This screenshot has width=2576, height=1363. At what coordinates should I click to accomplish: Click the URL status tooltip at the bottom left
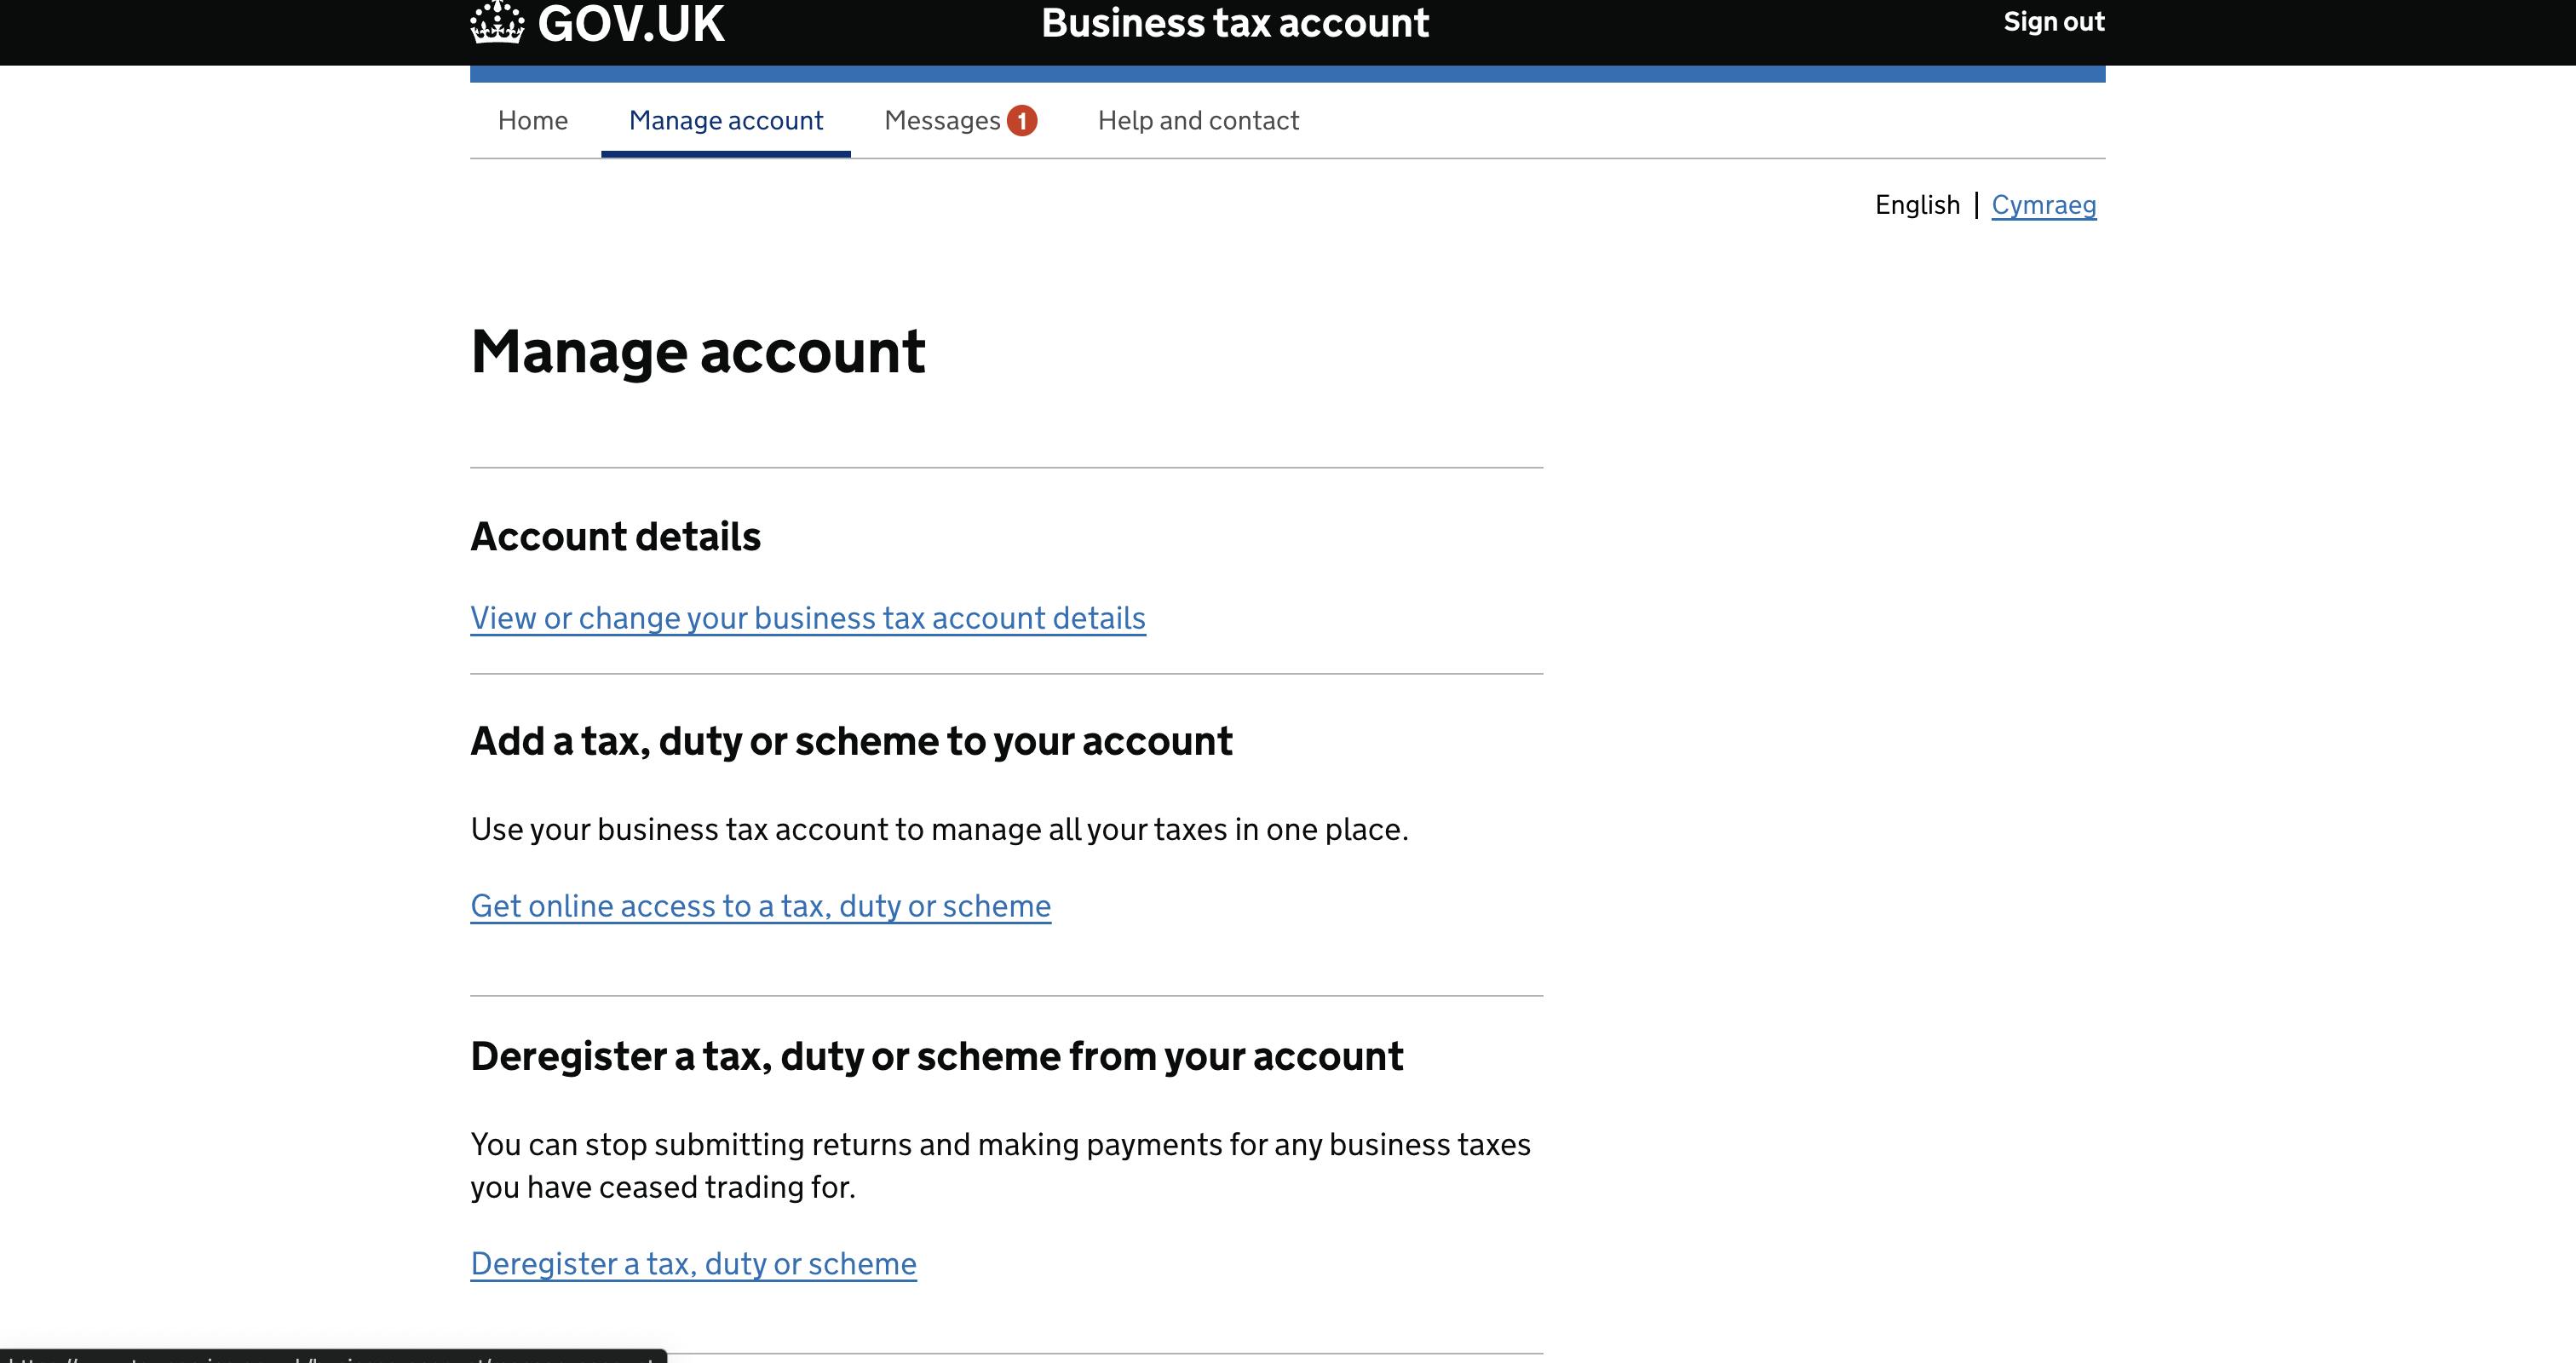coord(333,1357)
